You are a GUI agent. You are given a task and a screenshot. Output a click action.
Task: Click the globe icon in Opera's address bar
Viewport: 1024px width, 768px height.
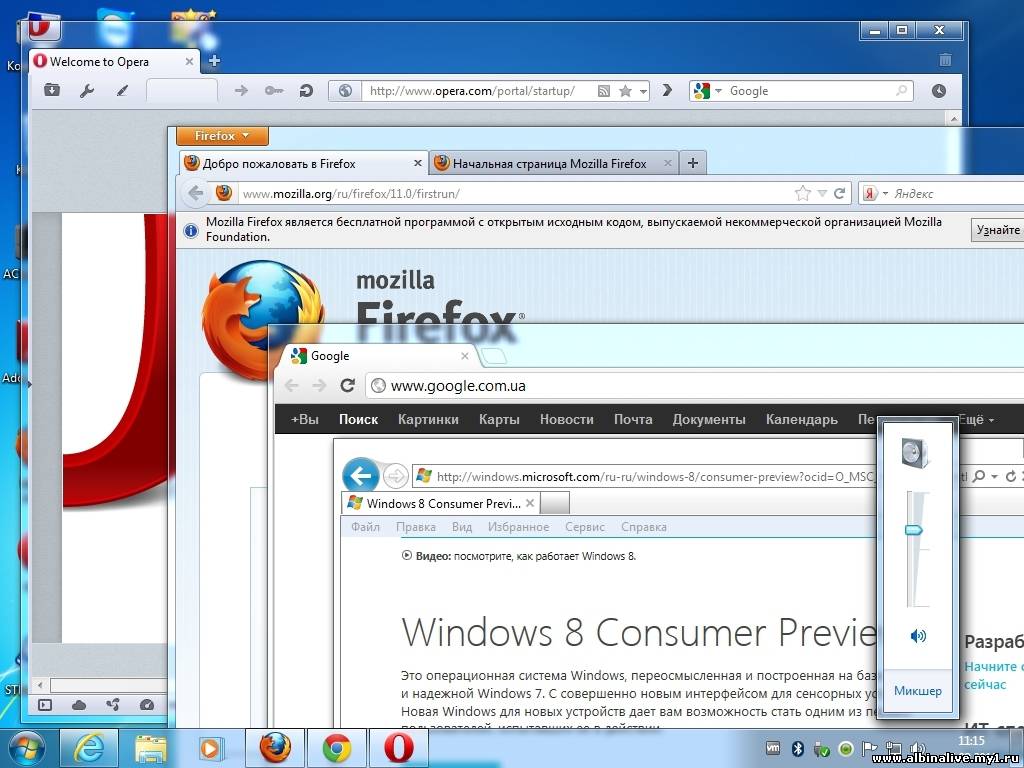345,91
